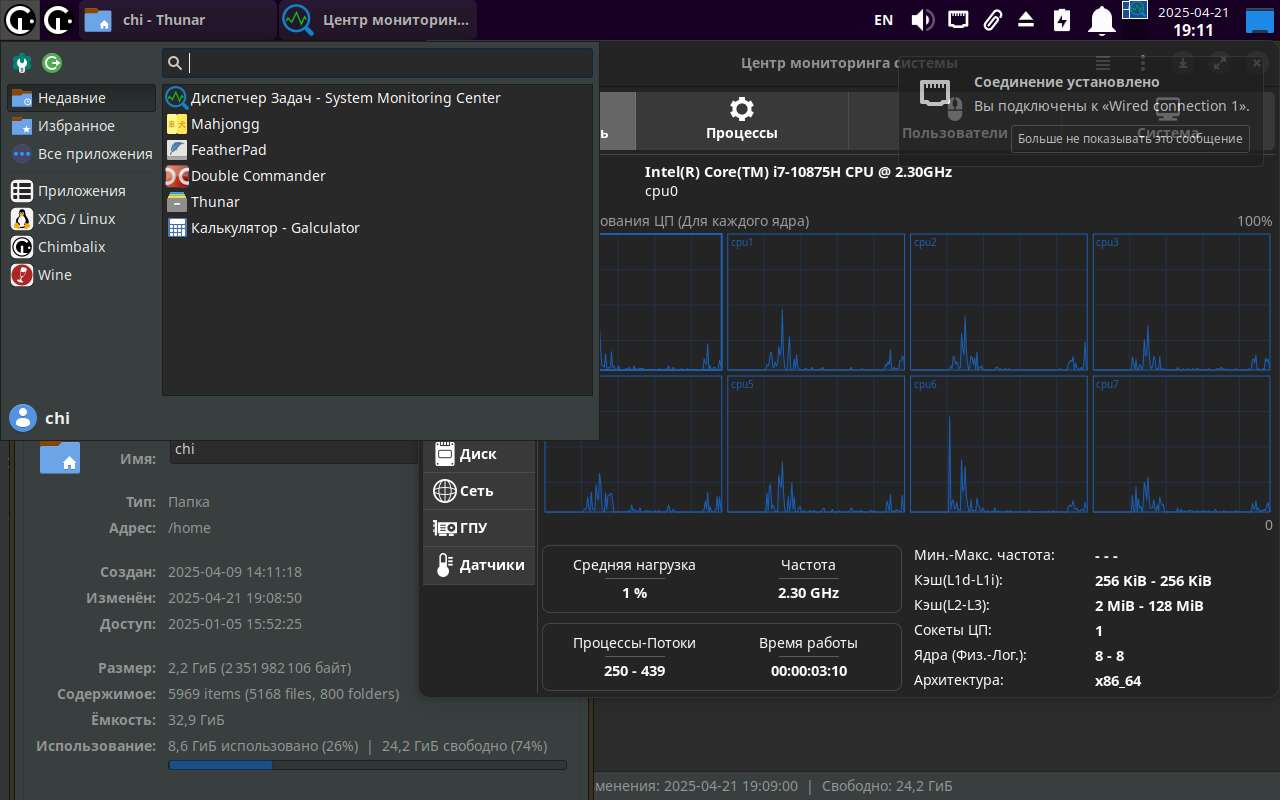1280x800 pixels.
Task: Click the Intel(R) Core(TM) i7-10875H CPU title
Action: [798, 172]
